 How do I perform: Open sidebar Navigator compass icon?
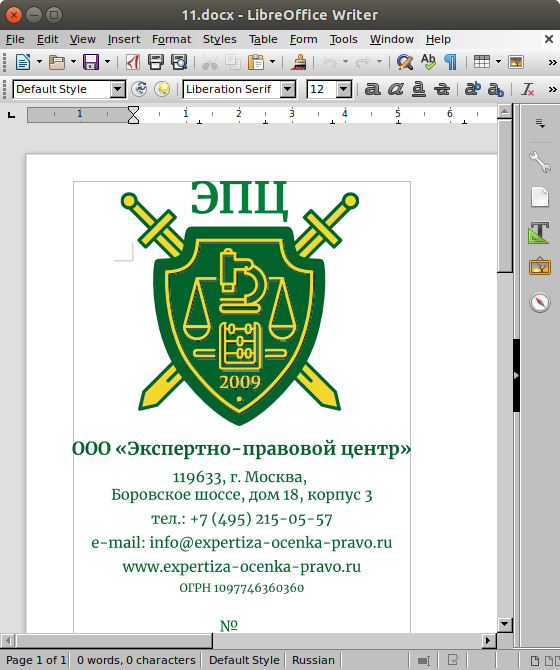(540, 302)
